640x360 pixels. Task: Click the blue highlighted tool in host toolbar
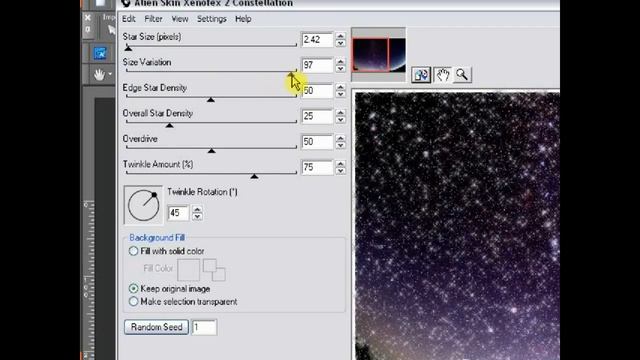[x=100, y=53]
